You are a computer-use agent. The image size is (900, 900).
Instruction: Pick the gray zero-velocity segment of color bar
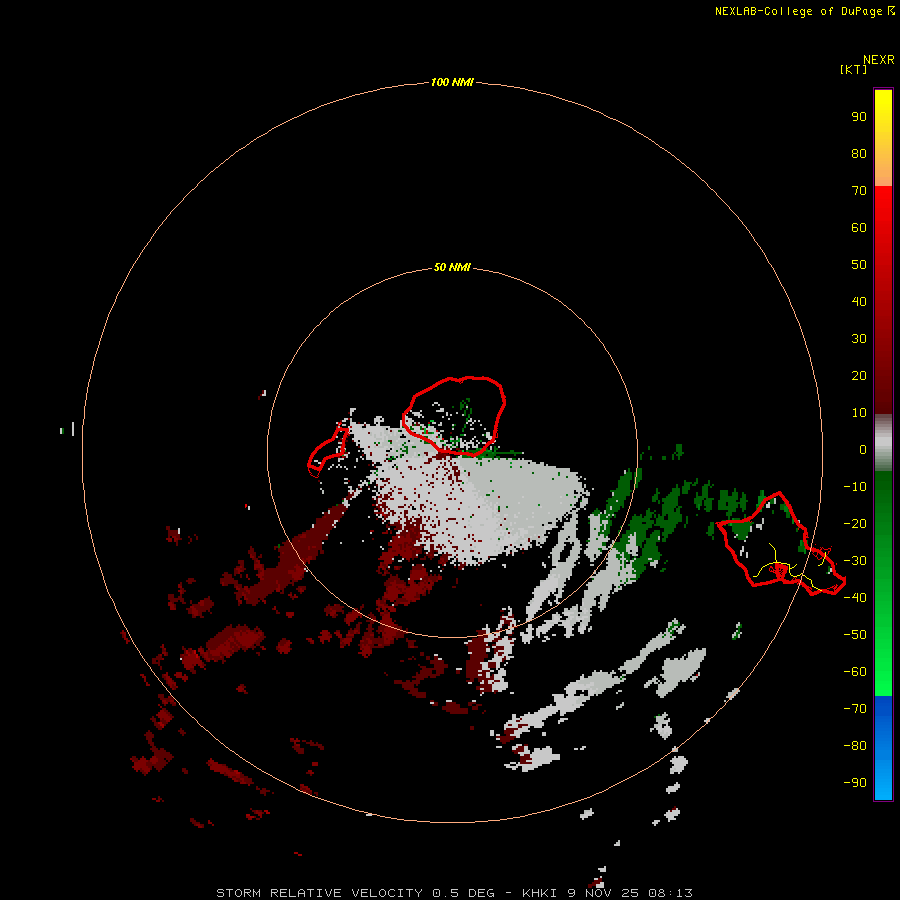click(x=883, y=443)
